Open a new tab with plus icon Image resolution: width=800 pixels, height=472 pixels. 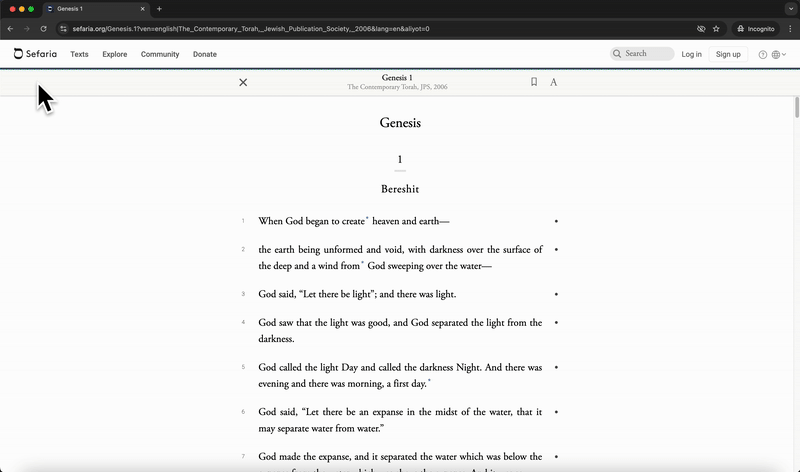159,9
